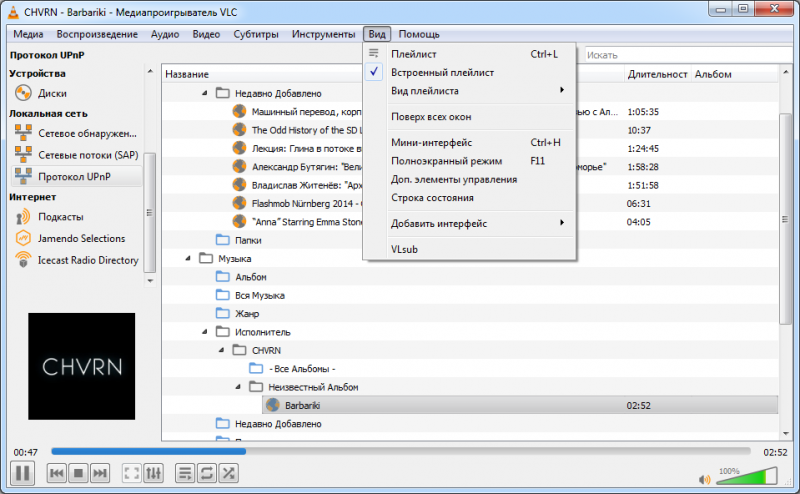Open the Вся Музыка folder
Image resolution: width=800 pixels, height=494 pixels.
pos(250,295)
